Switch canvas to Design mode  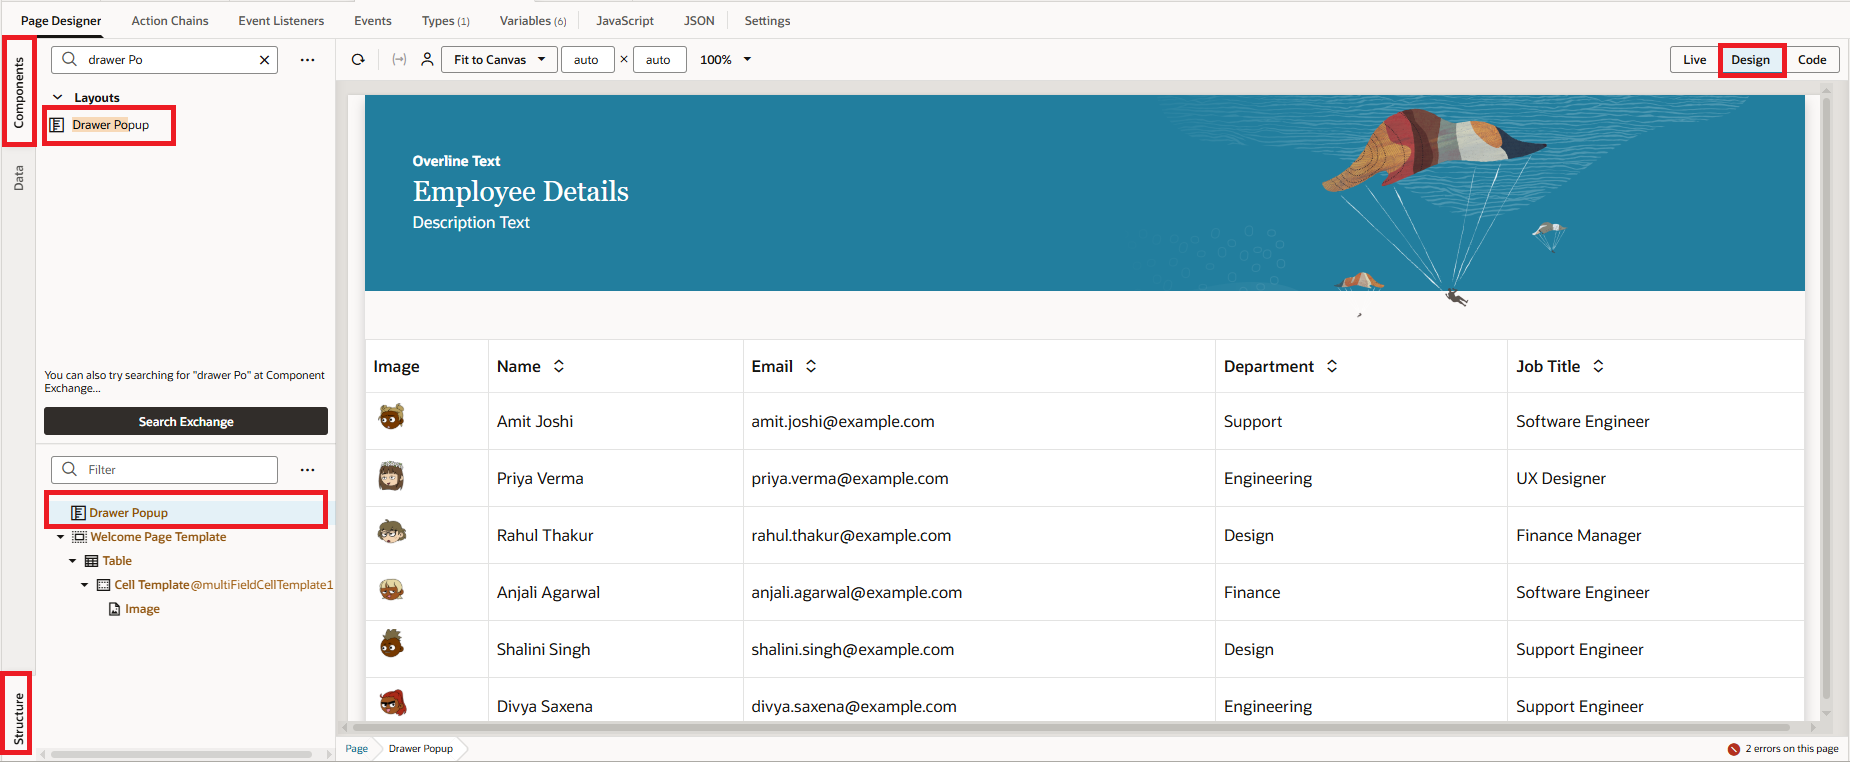[1750, 60]
